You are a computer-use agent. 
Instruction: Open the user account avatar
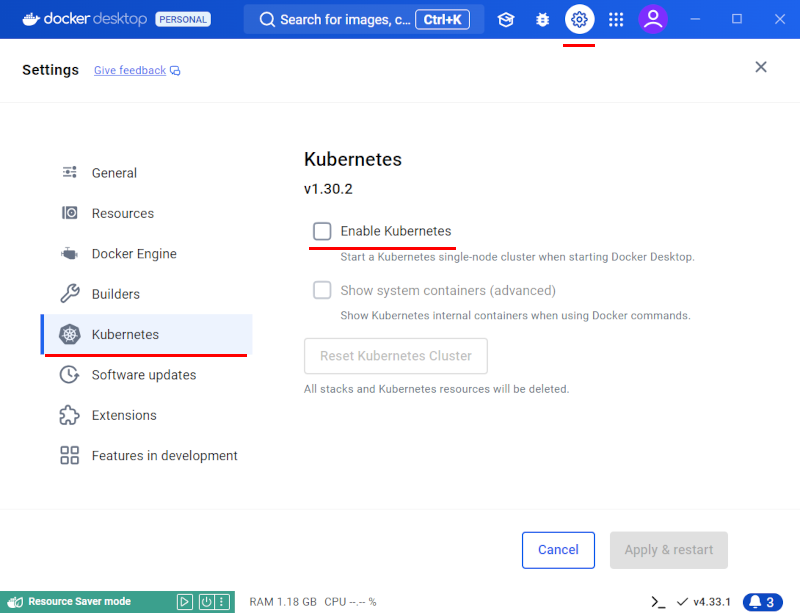pos(653,19)
